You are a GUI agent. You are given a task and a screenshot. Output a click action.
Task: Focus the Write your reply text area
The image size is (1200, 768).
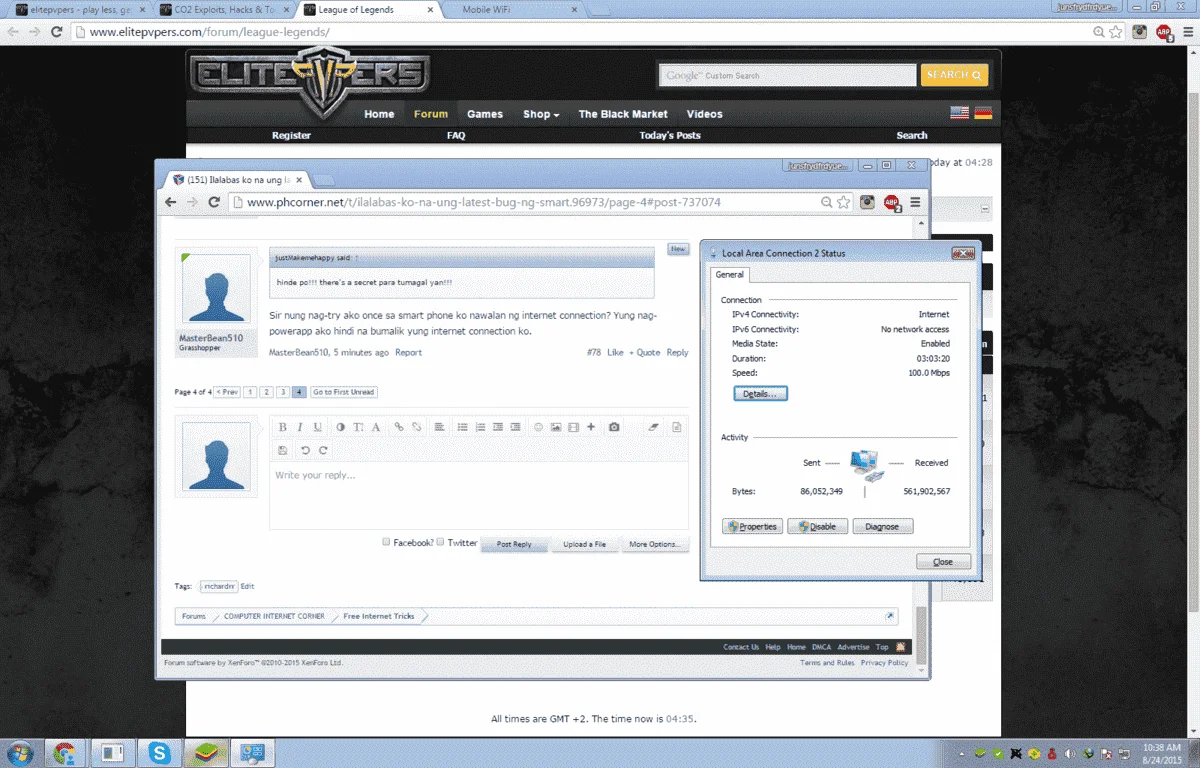[478, 495]
